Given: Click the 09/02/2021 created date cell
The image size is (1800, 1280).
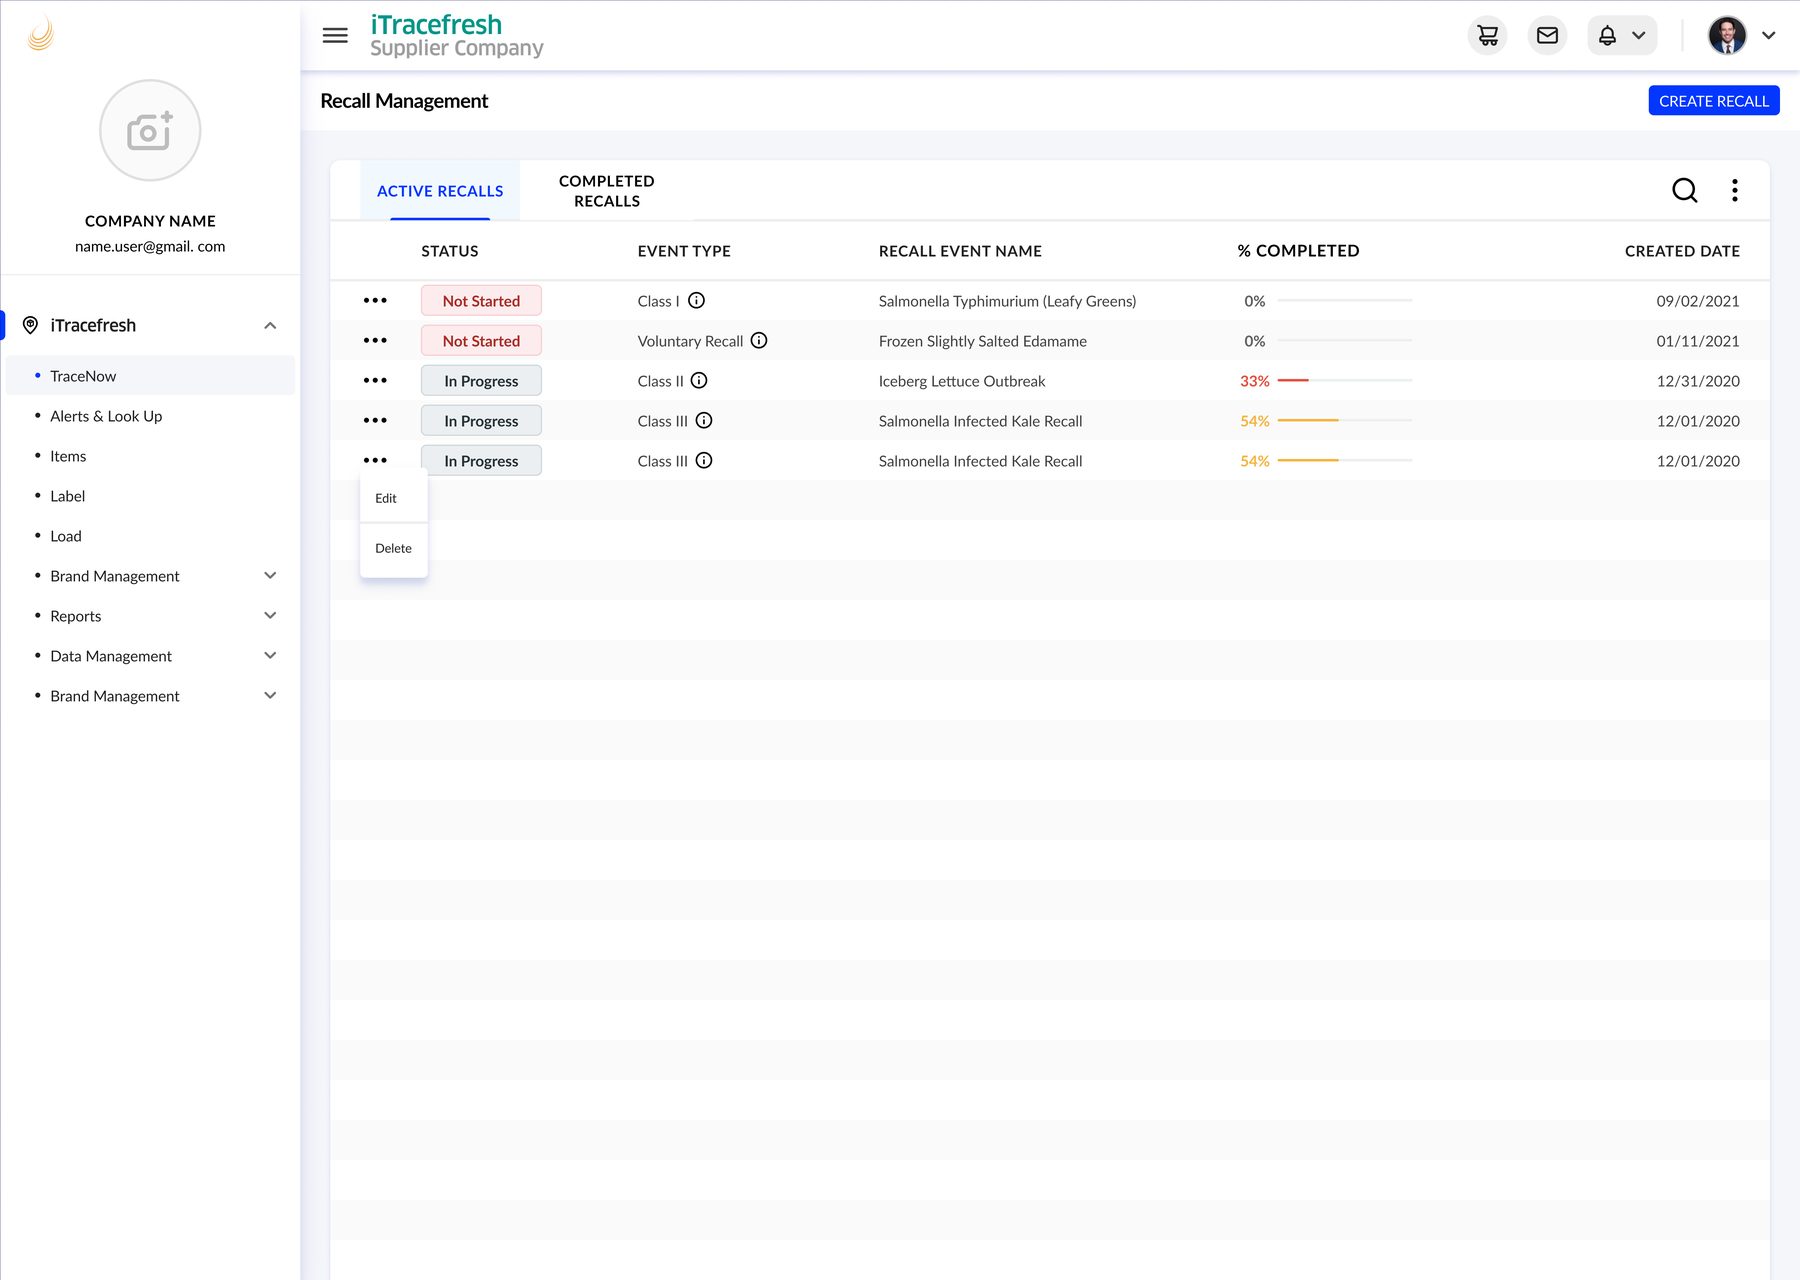Looking at the screenshot, I should tap(1697, 301).
